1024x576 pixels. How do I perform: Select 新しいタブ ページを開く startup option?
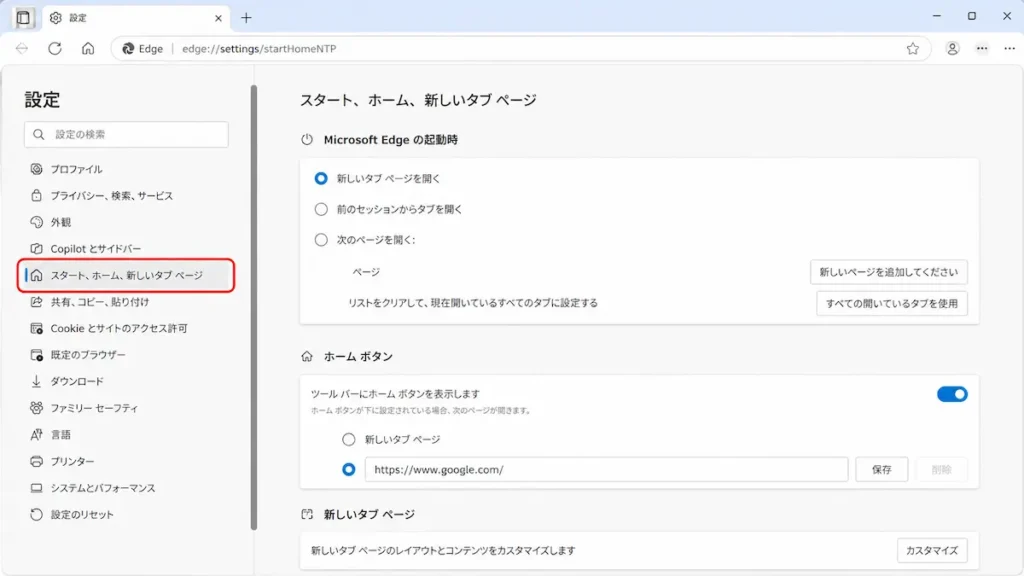point(321,178)
